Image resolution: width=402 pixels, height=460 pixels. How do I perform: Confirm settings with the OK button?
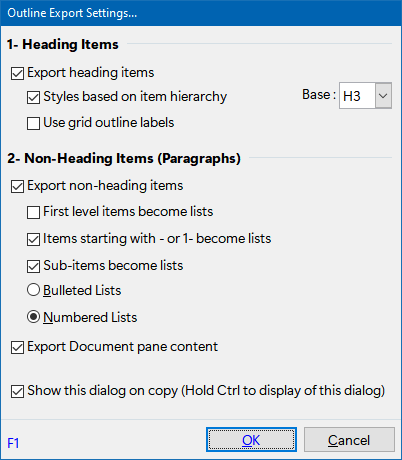tap(251, 440)
